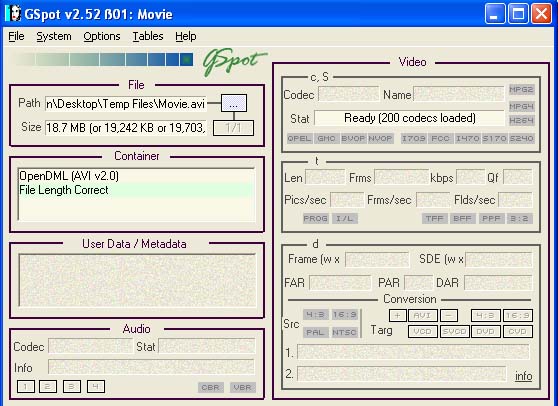The width and height of the screenshot is (558, 406).
Task: Click the Targ 4:3 button
Action: coord(486,315)
